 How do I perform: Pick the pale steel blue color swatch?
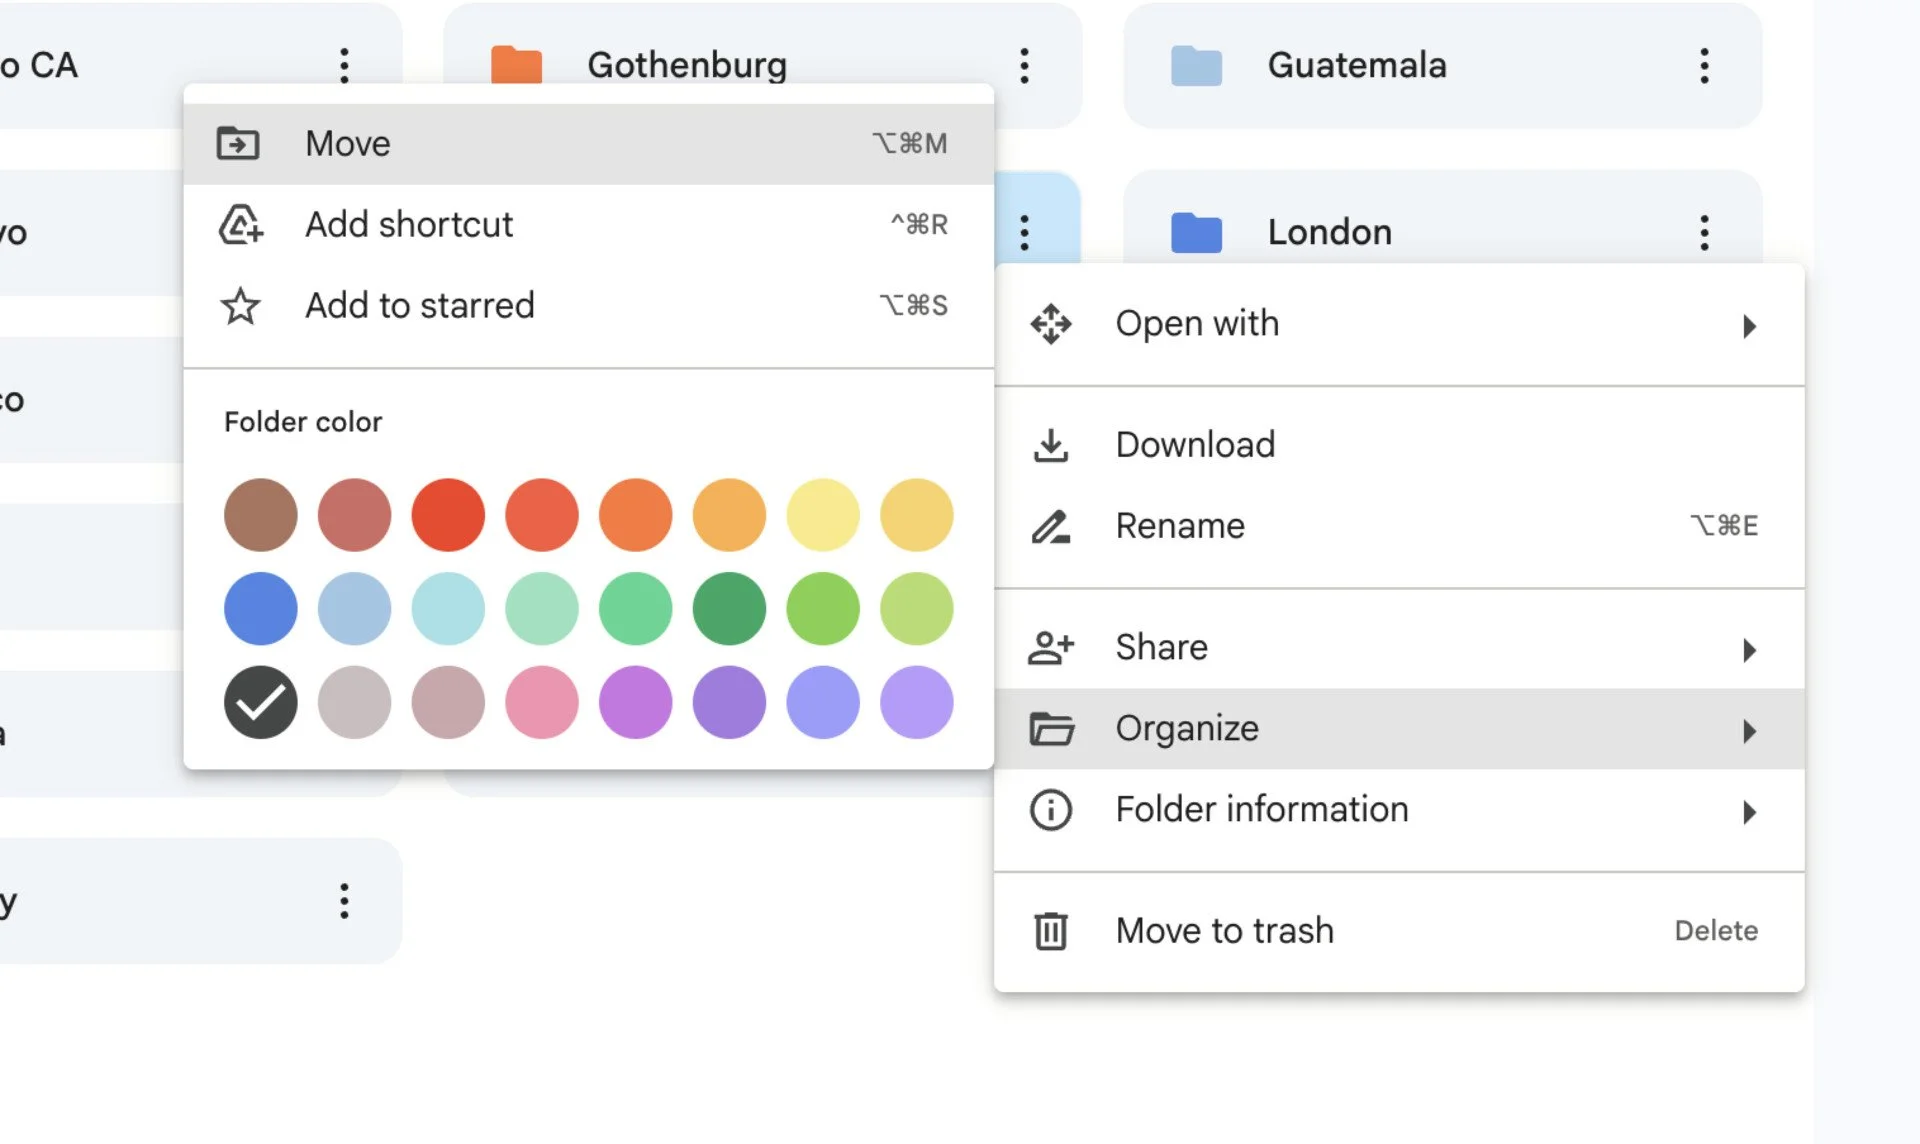354,609
